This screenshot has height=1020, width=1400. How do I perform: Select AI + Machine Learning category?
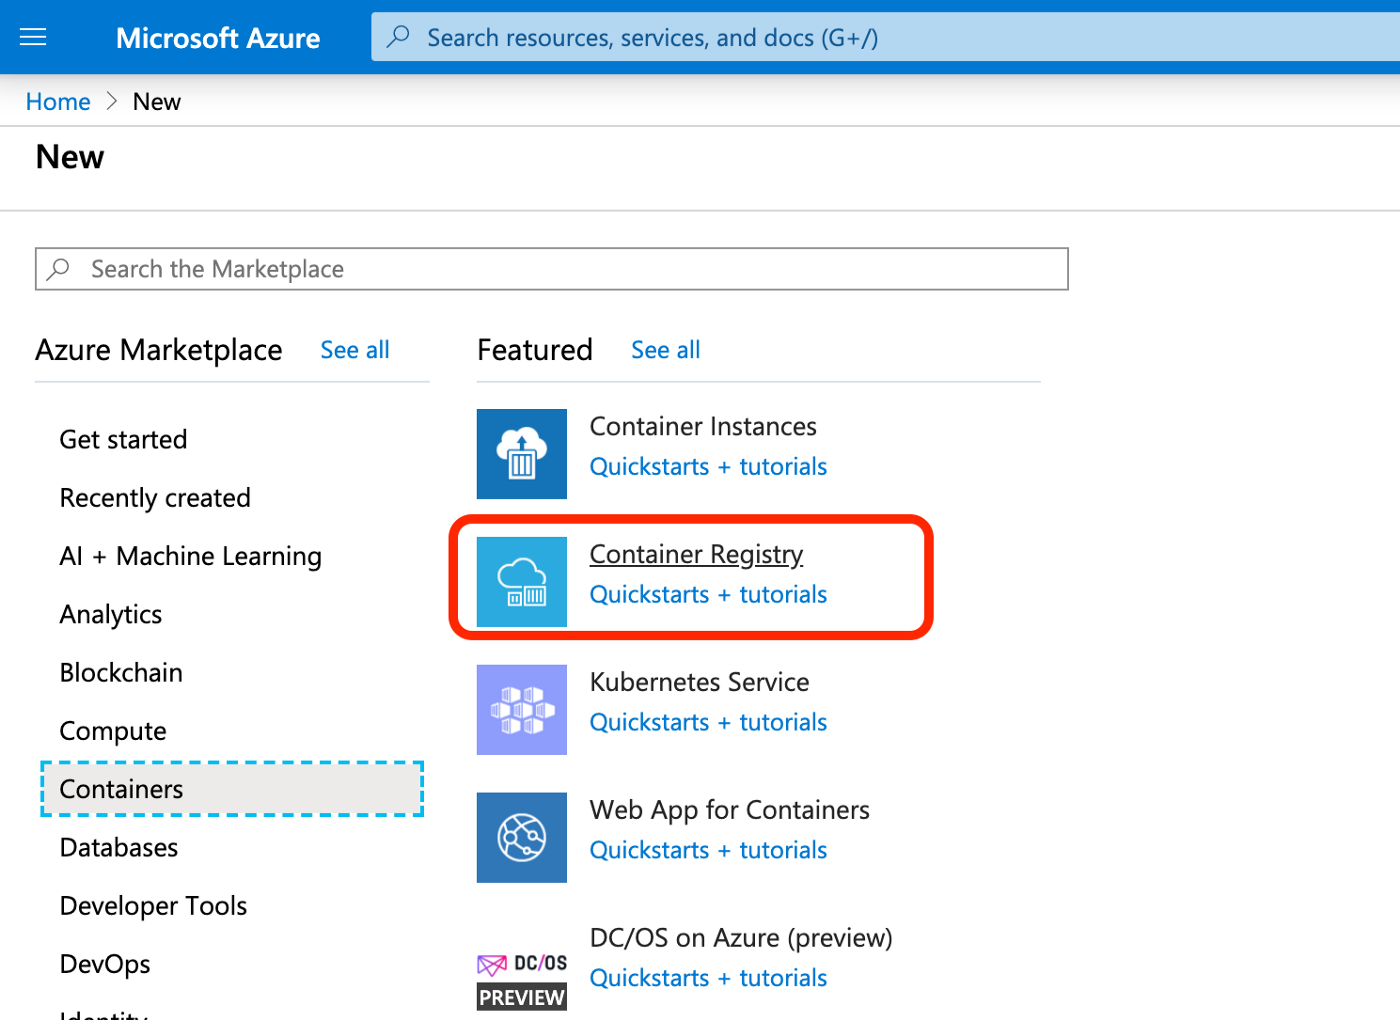tap(191, 556)
